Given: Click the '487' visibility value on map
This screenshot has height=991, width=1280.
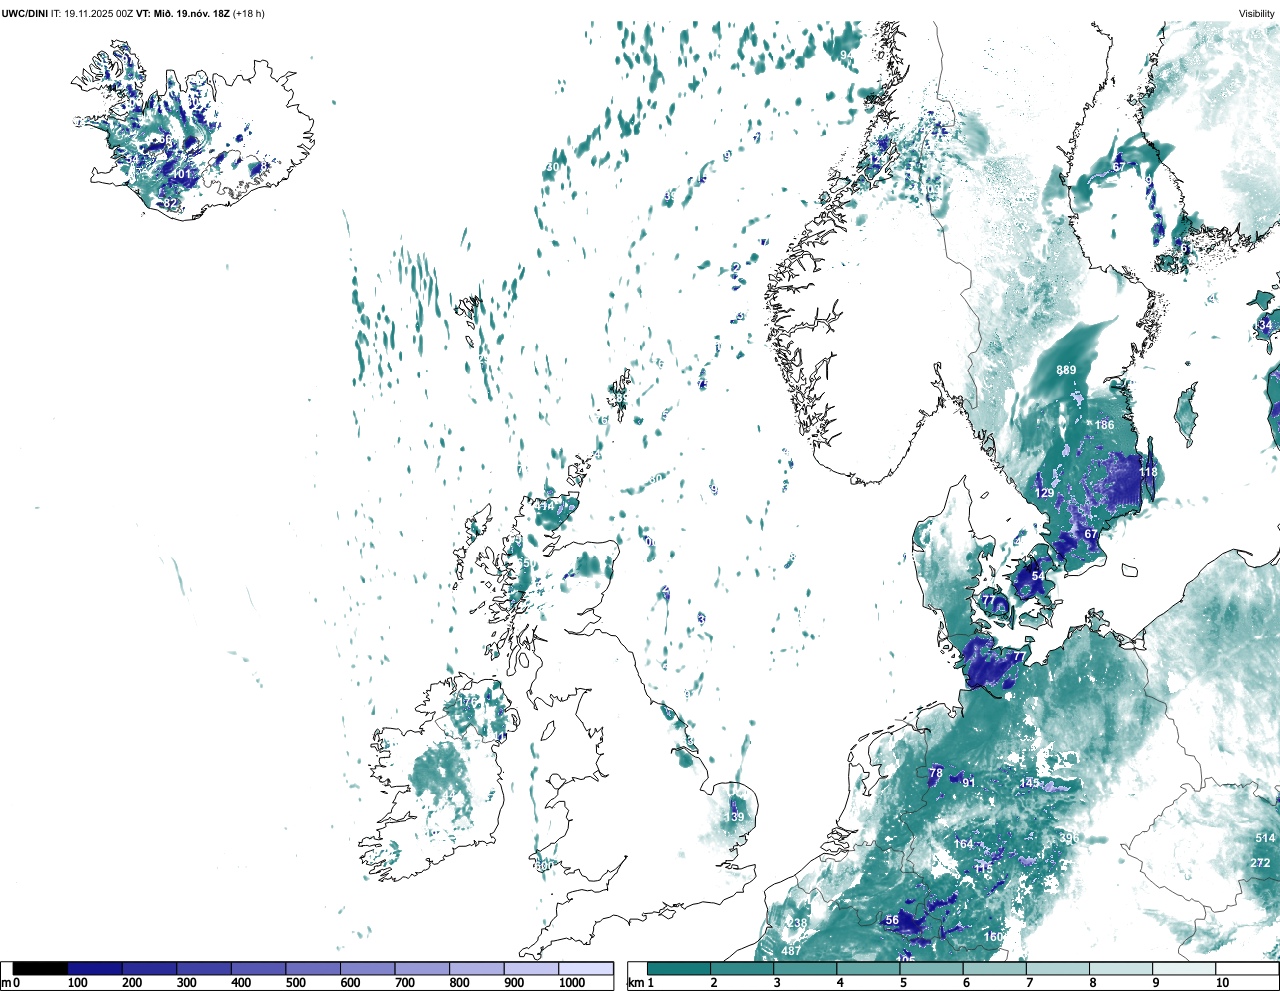Looking at the screenshot, I should tap(791, 951).
